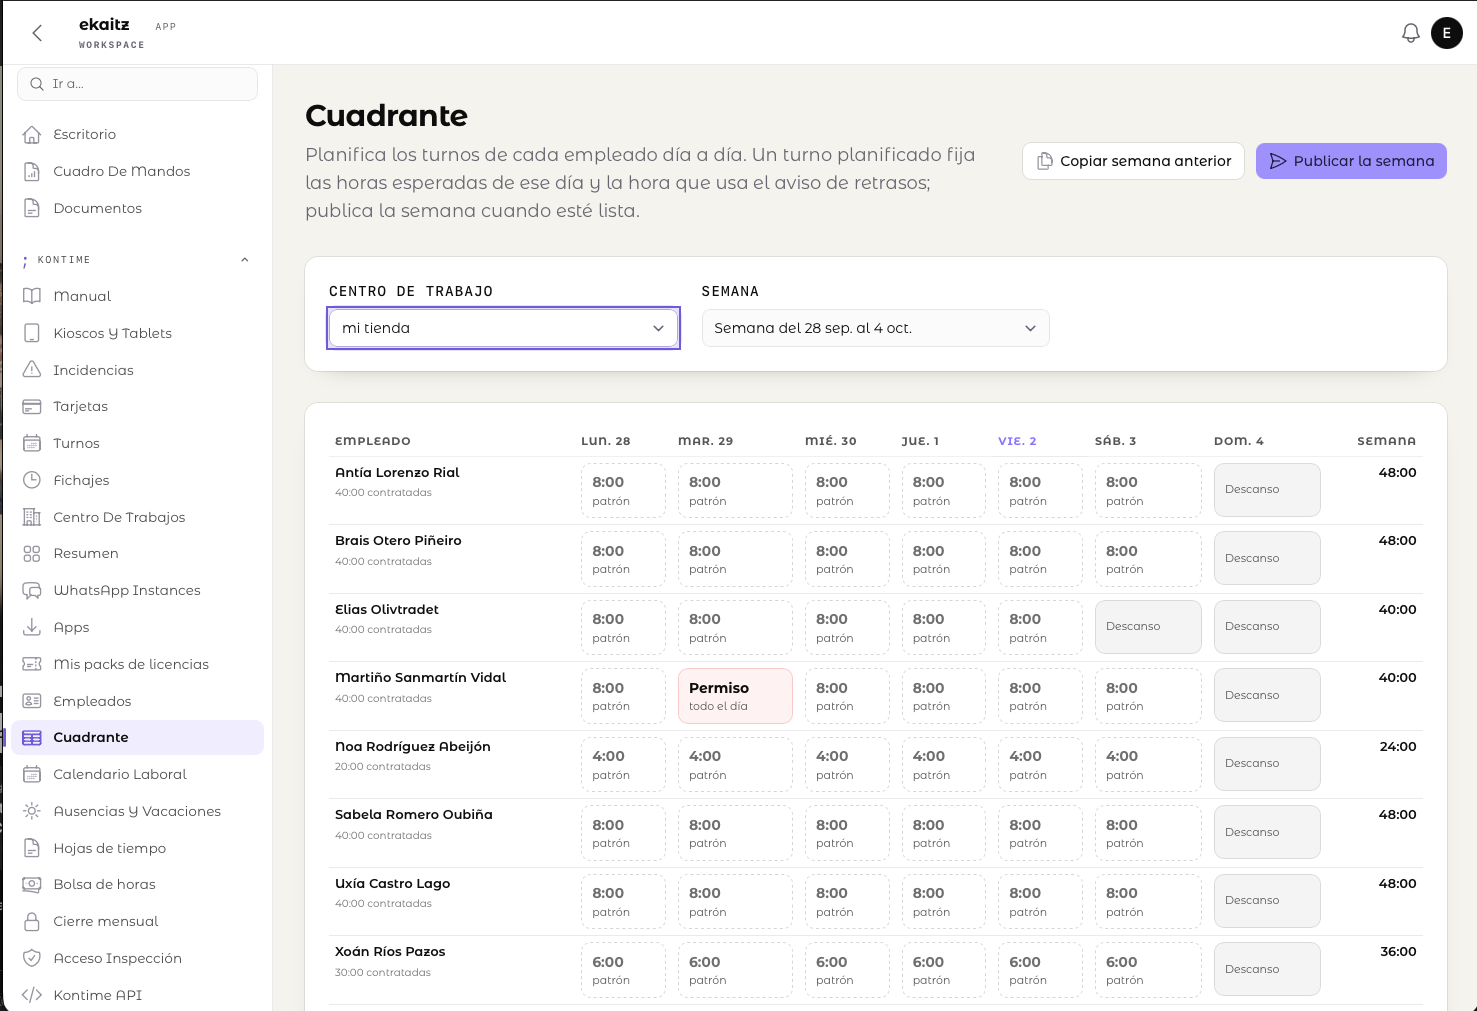1477x1011 pixels.
Task: Click the Incidencias warning icon
Action: (32, 370)
